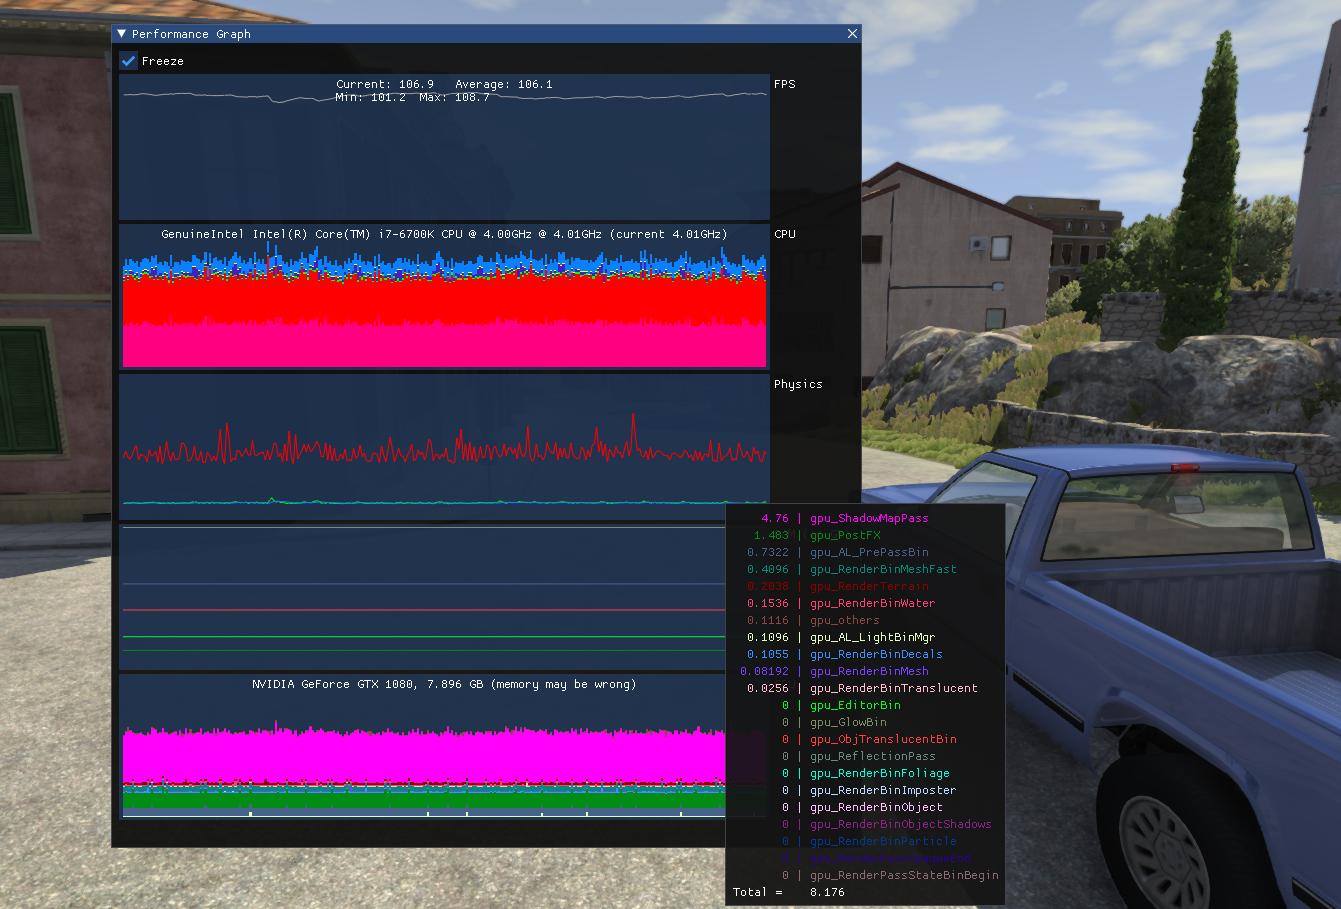Select the gpu_RenderBinDecals legend entry
Image resolution: width=1341 pixels, height=909 pixels.
(876, 654)
